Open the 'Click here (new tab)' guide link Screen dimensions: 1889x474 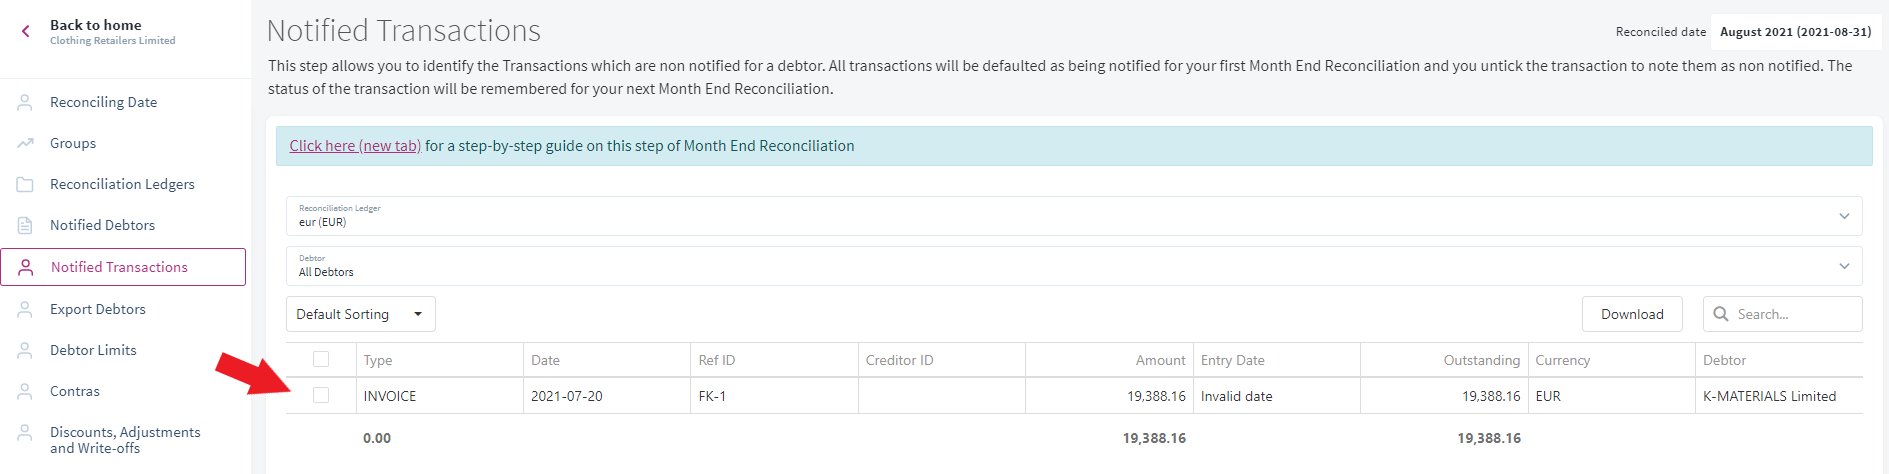355,146
